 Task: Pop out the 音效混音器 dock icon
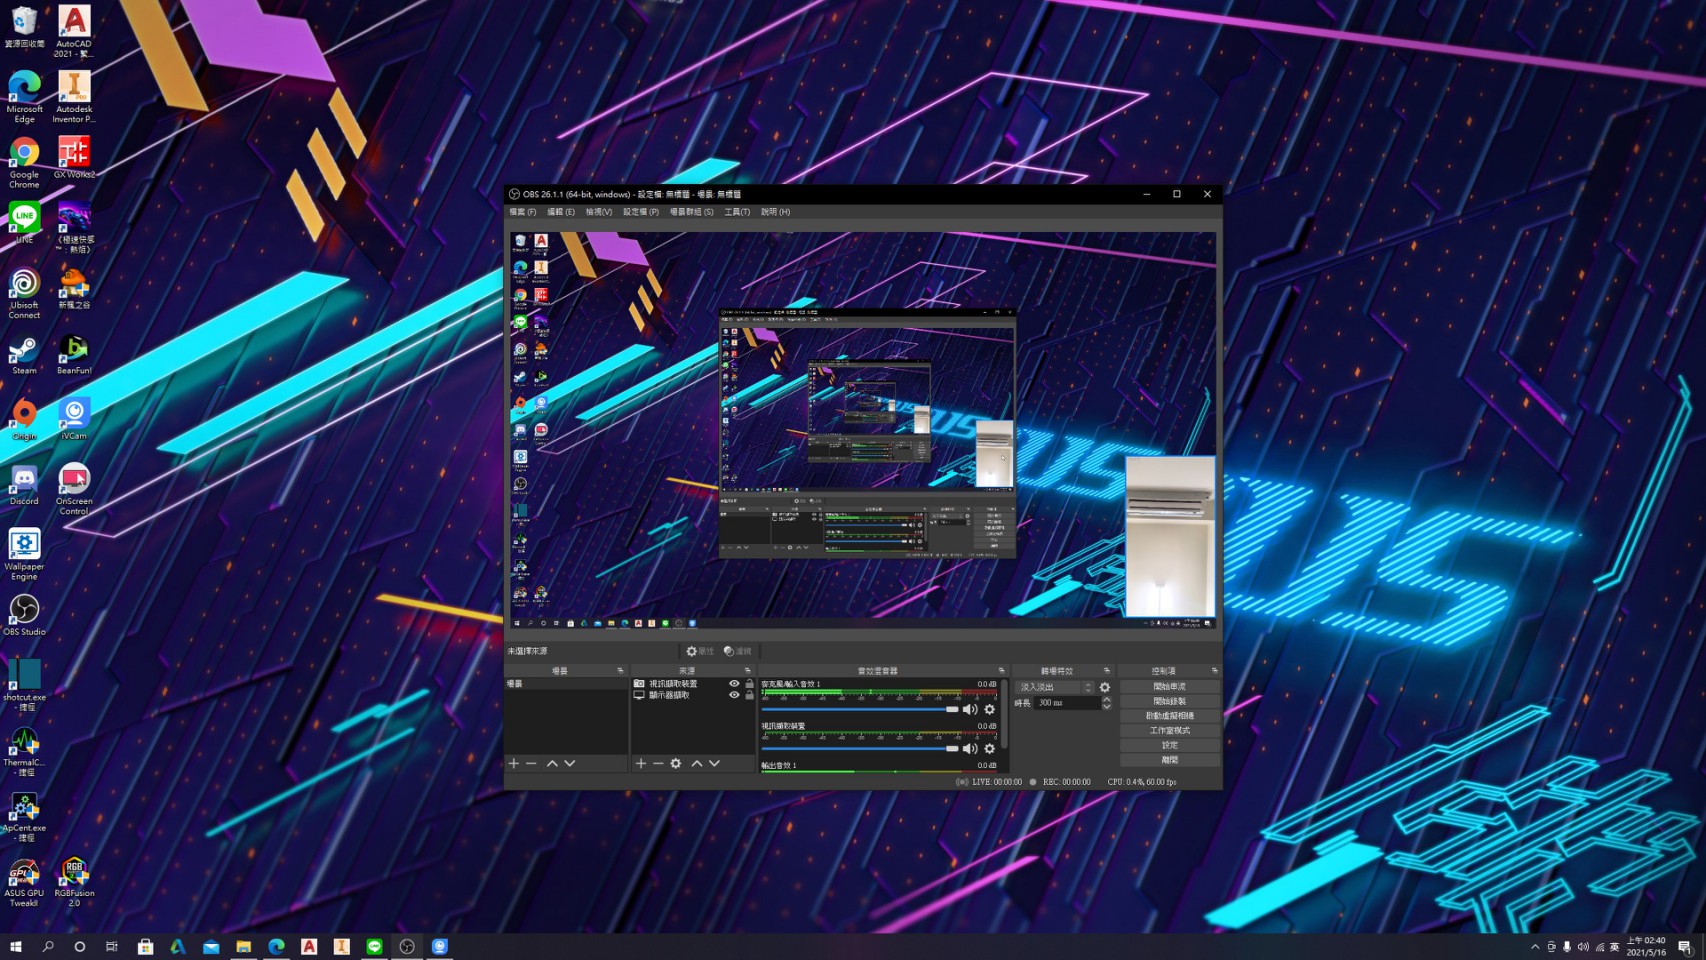pos(1001,671)
